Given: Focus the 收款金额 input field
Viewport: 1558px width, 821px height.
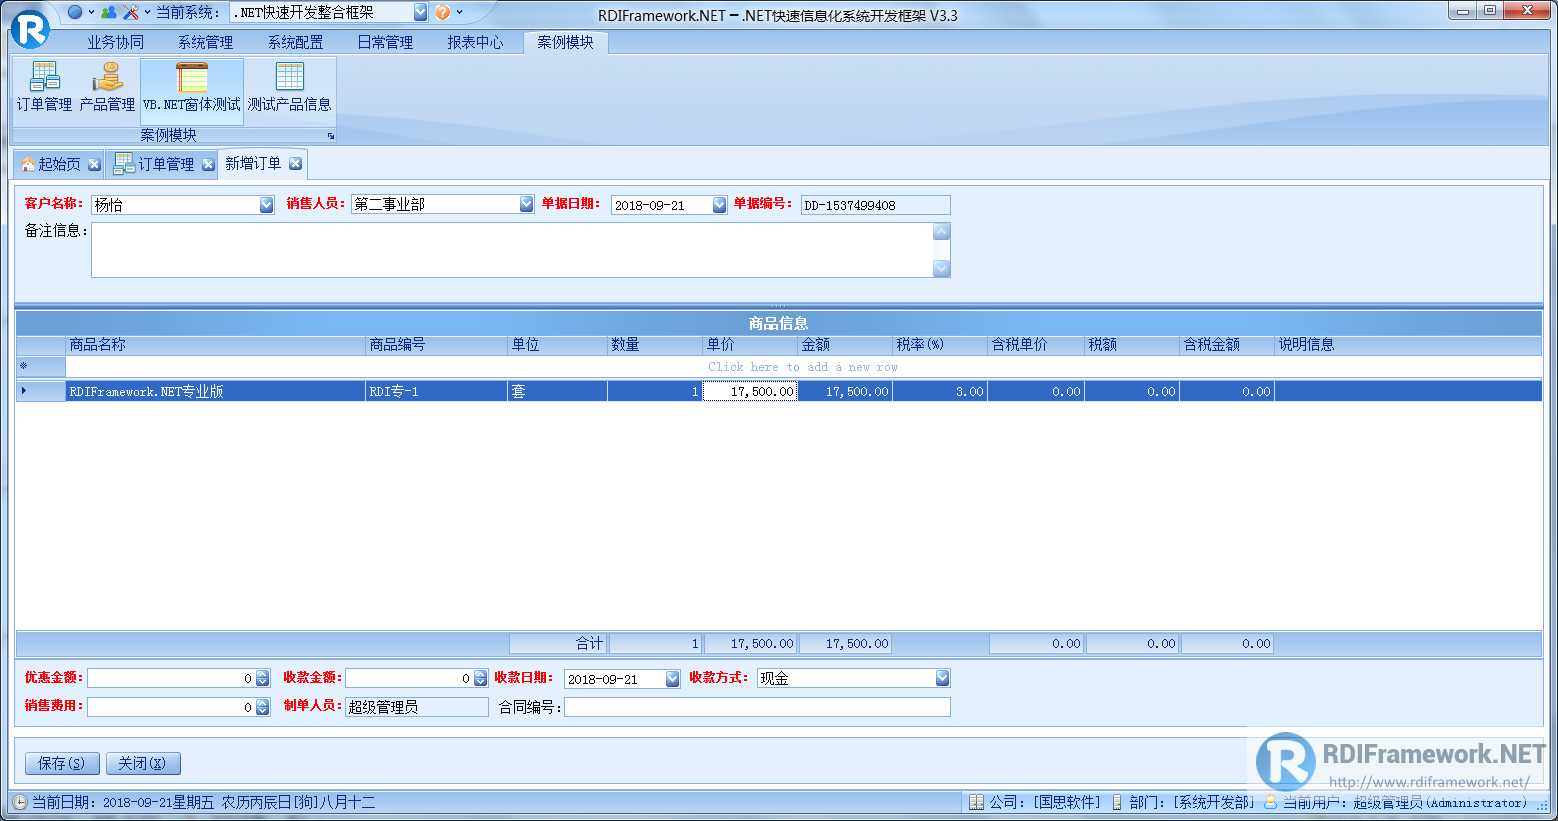Looking at the screenshot, I should pyautogui.click(x=409, y=678).
